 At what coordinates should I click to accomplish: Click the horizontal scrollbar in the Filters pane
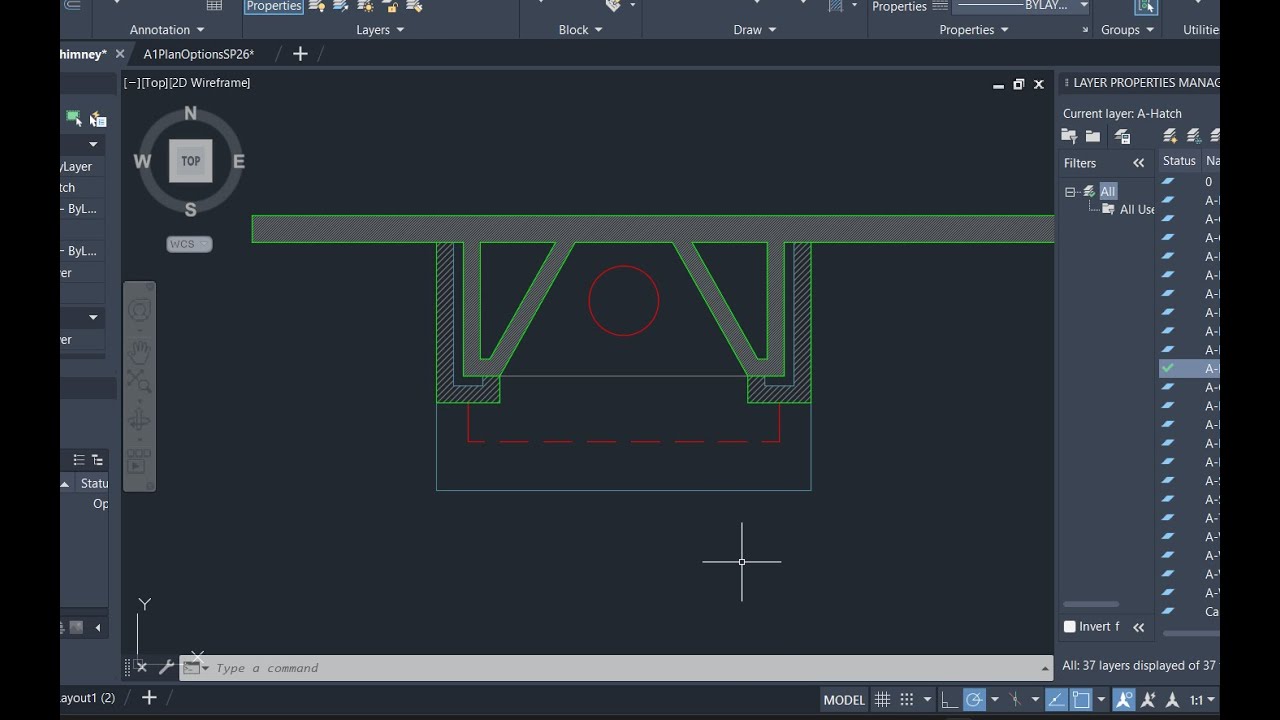click(1091, 604)
